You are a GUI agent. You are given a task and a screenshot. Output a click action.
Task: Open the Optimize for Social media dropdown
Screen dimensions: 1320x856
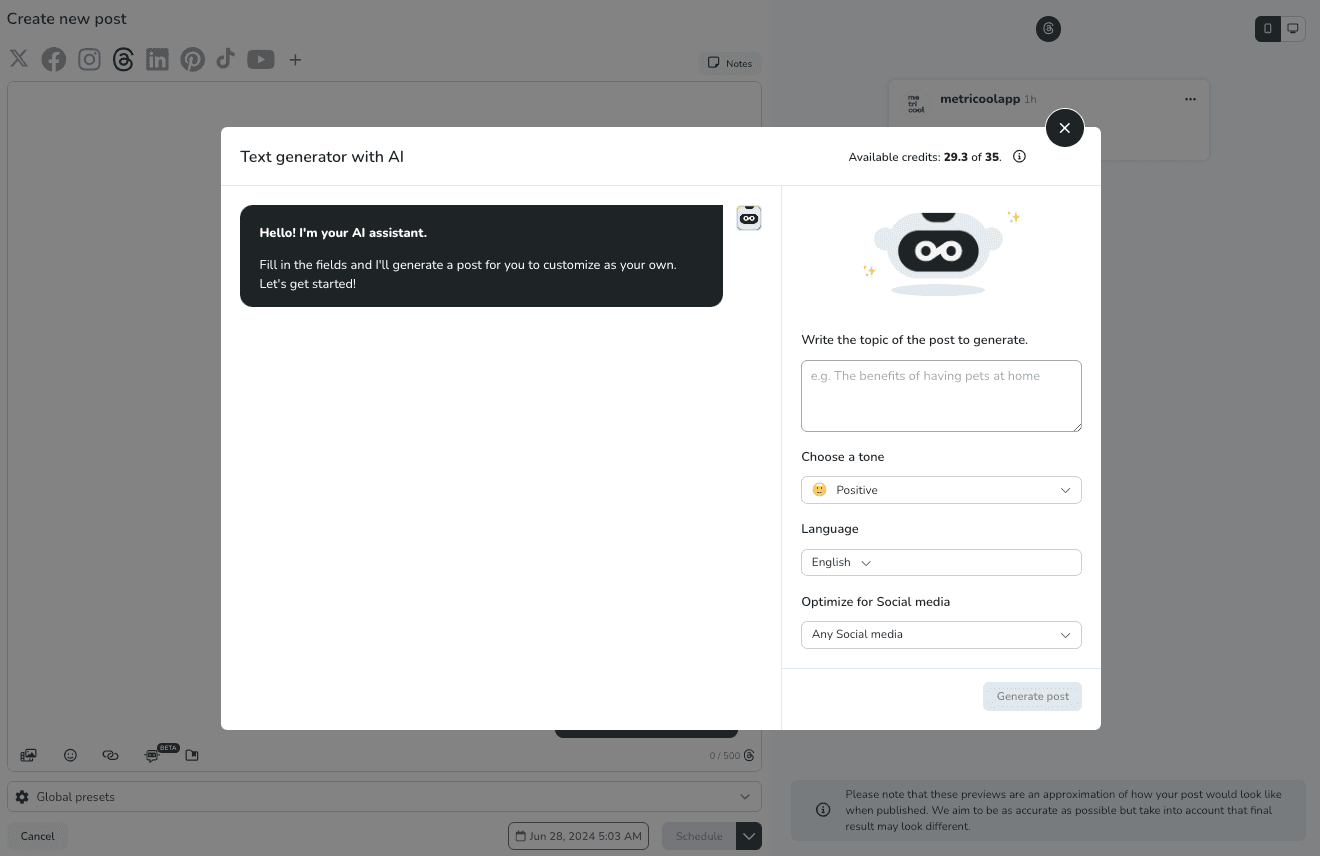[x=940, y=634]
